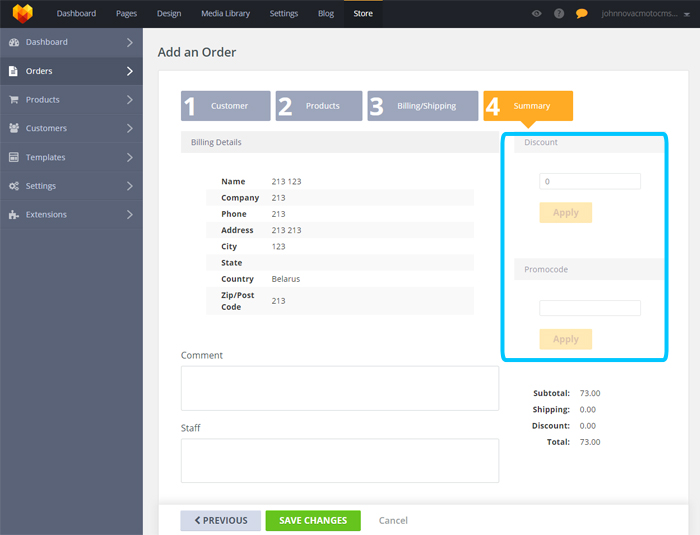The image size is (700, 535).
Task: Click the sidebar Settings gears icon
Action: pyautogui.click(x=14, y=186)
